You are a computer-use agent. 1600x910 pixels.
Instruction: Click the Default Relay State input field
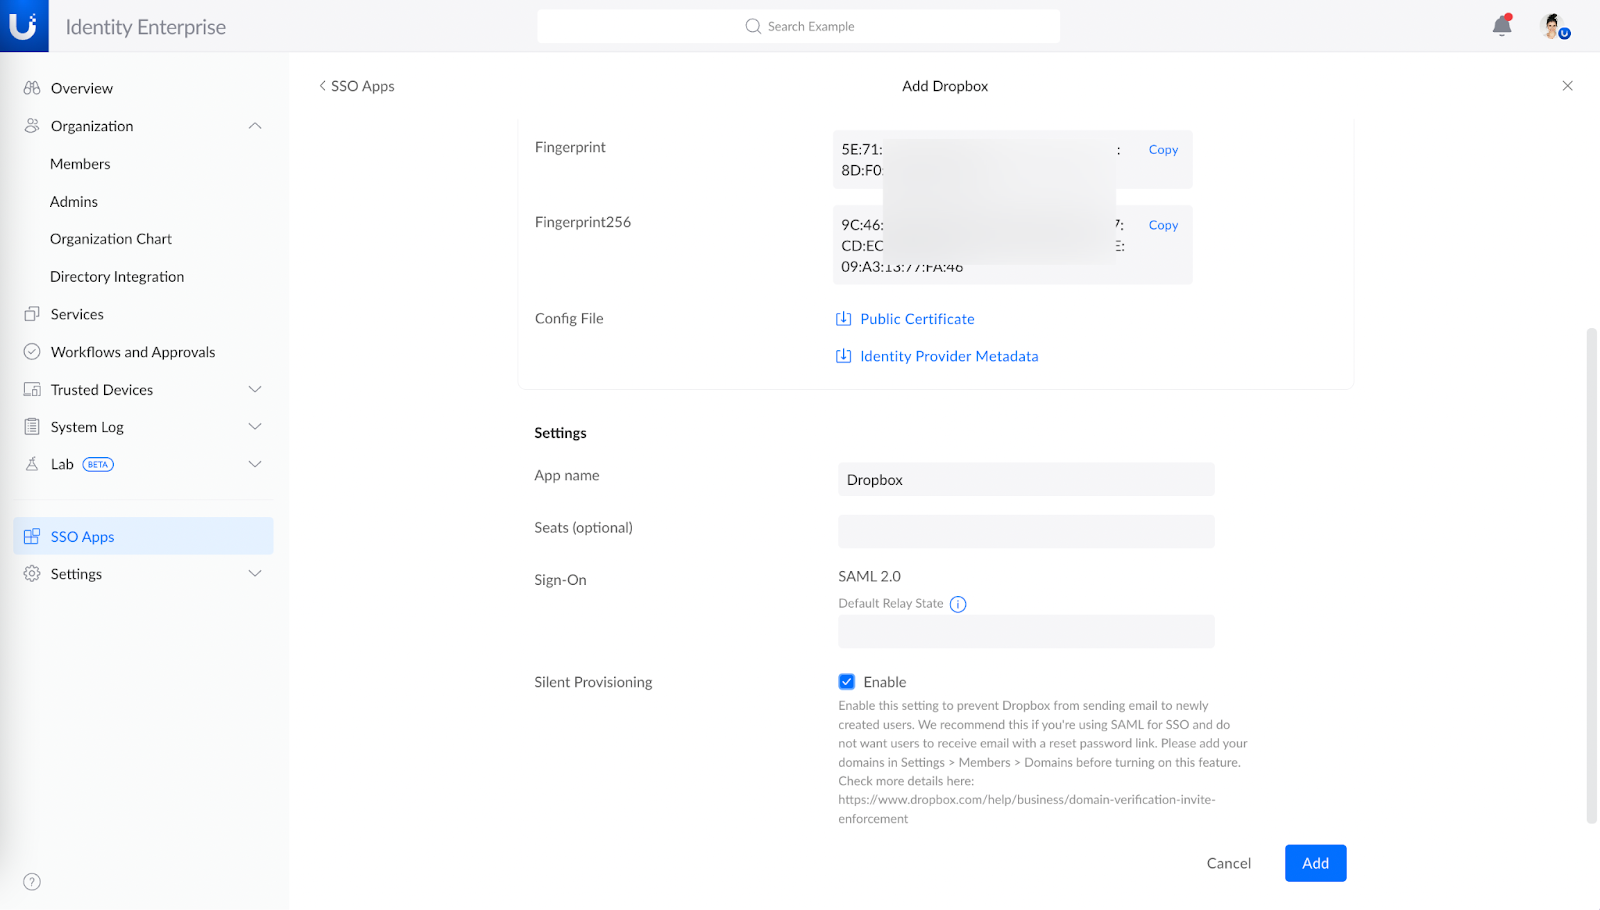coord(1026,632)
